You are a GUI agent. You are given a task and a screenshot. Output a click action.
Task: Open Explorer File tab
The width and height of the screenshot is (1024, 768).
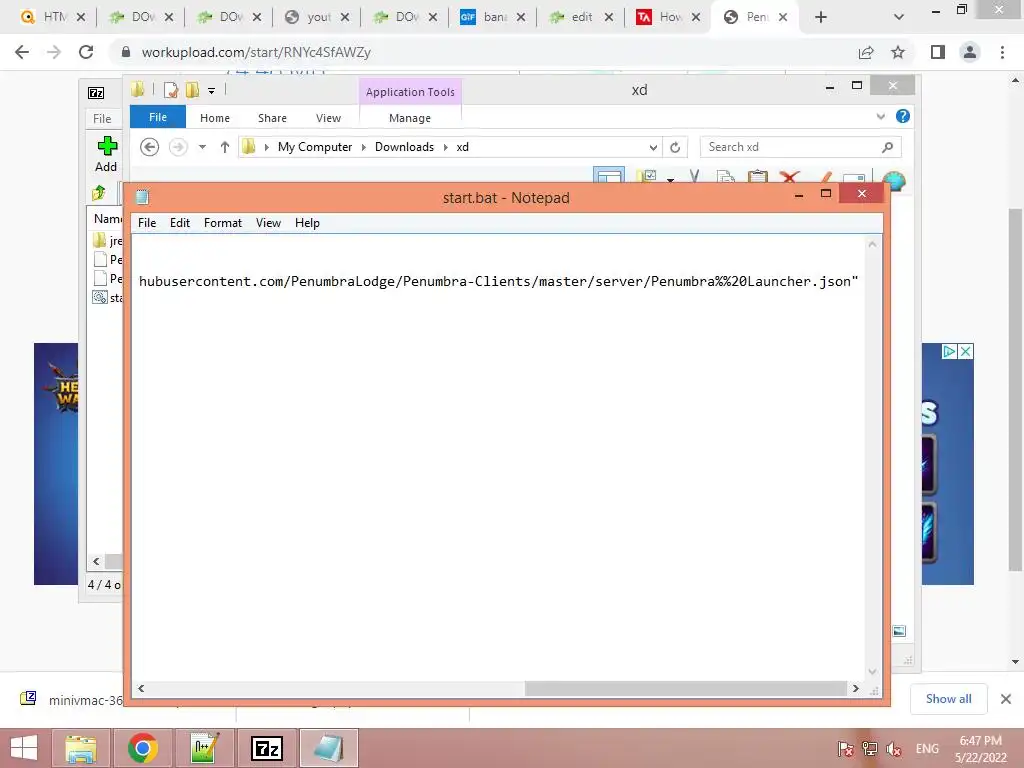point(158,117)
